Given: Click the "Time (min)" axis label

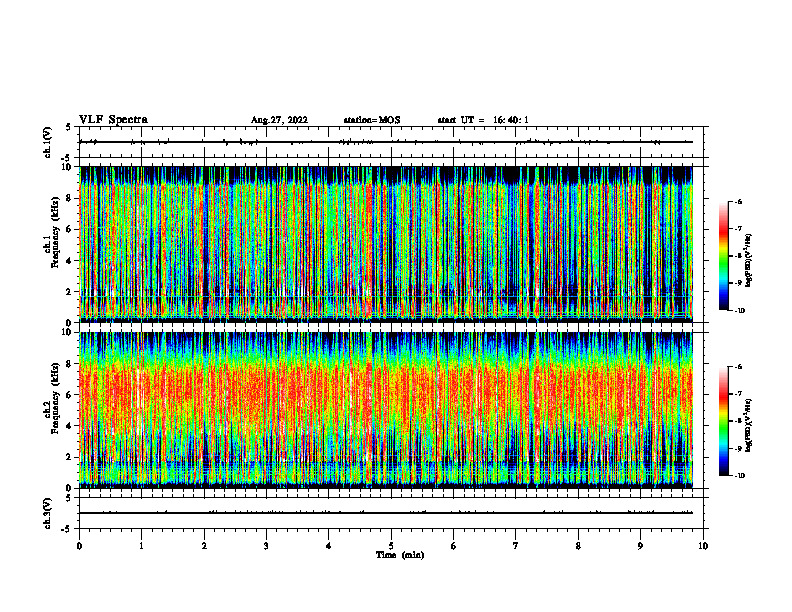Looking at the screenshot, I should click(400, 555).
